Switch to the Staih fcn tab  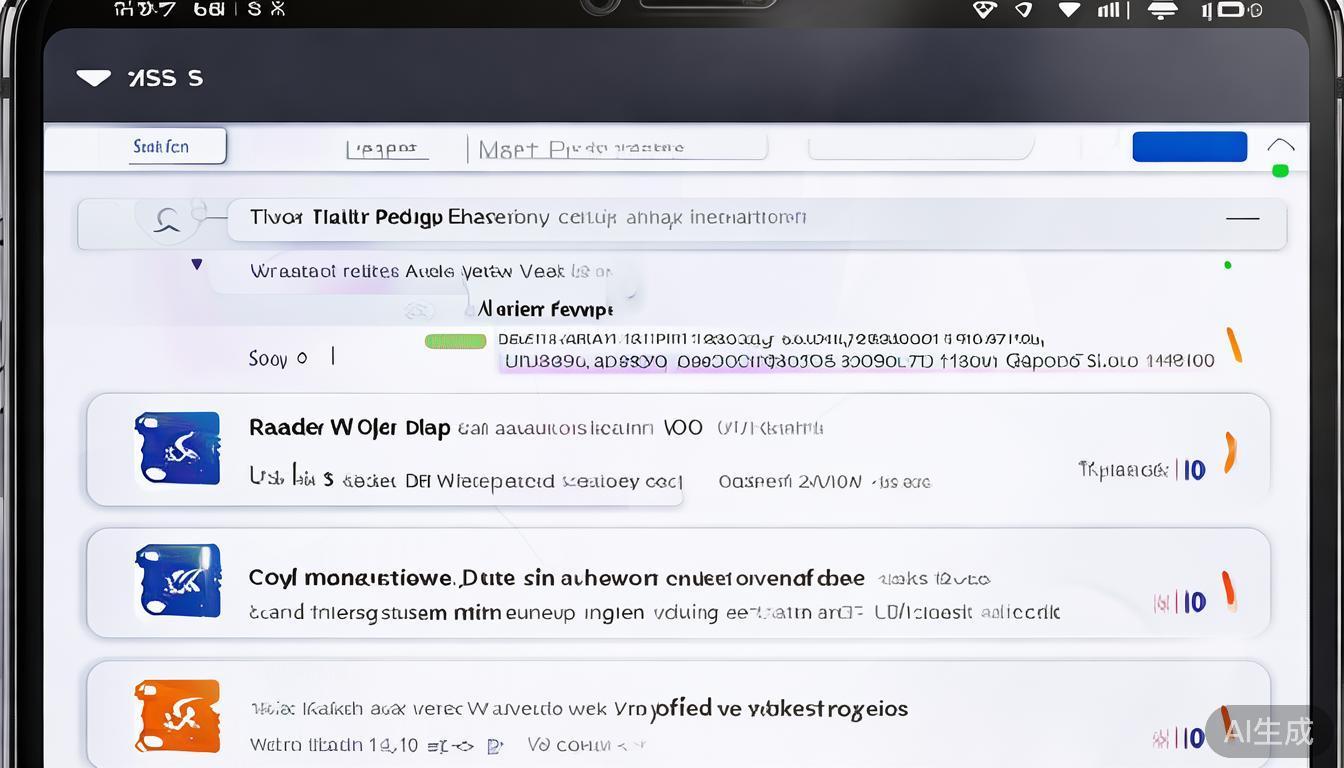pyautogui.click(x=163, y=147)
